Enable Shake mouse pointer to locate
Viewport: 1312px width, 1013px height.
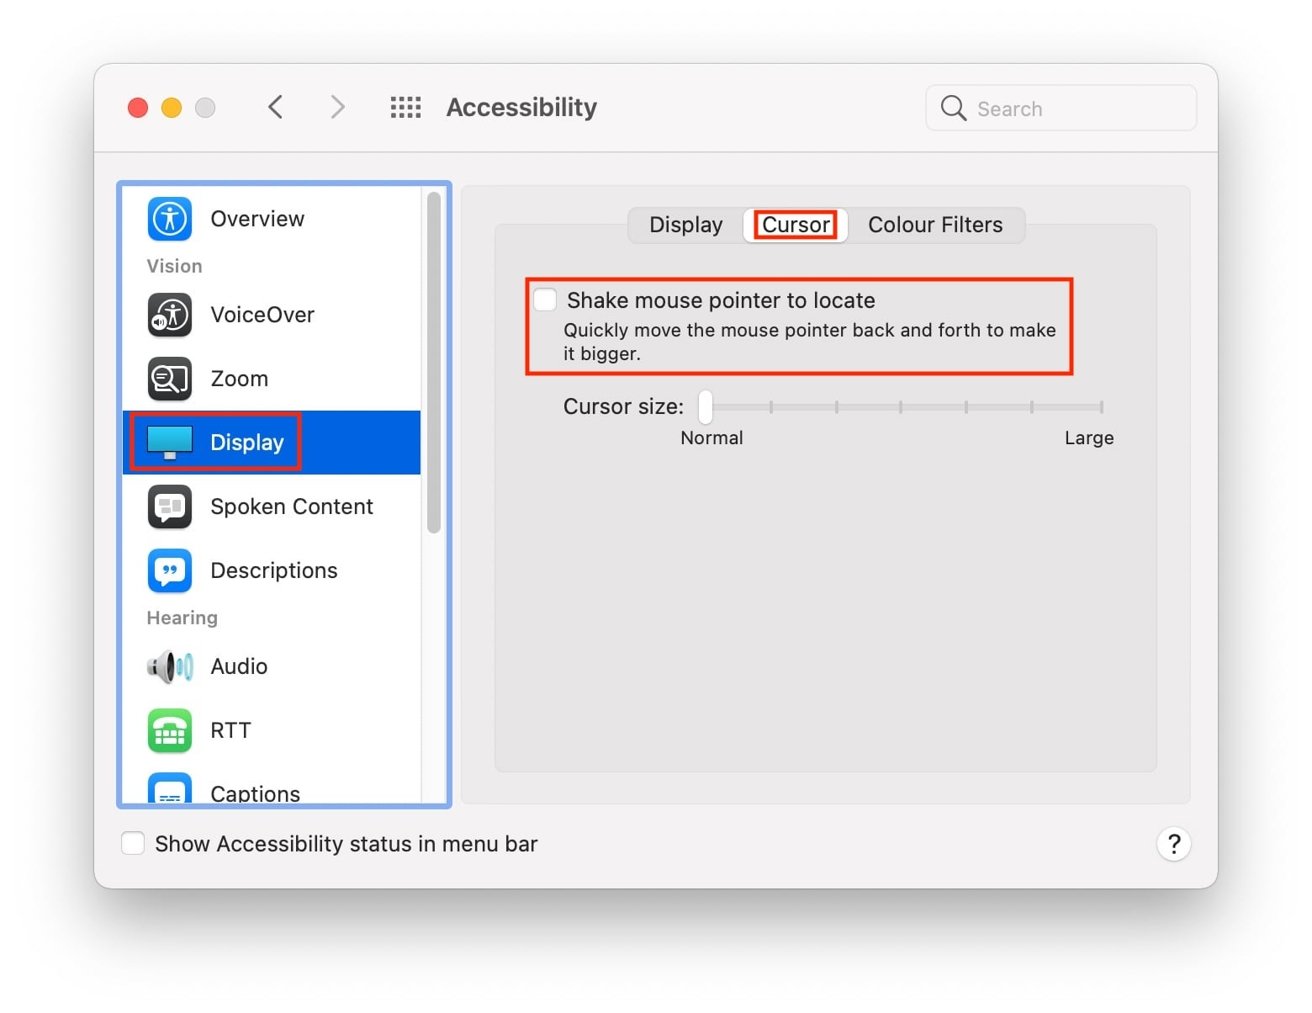pos(545,299)
